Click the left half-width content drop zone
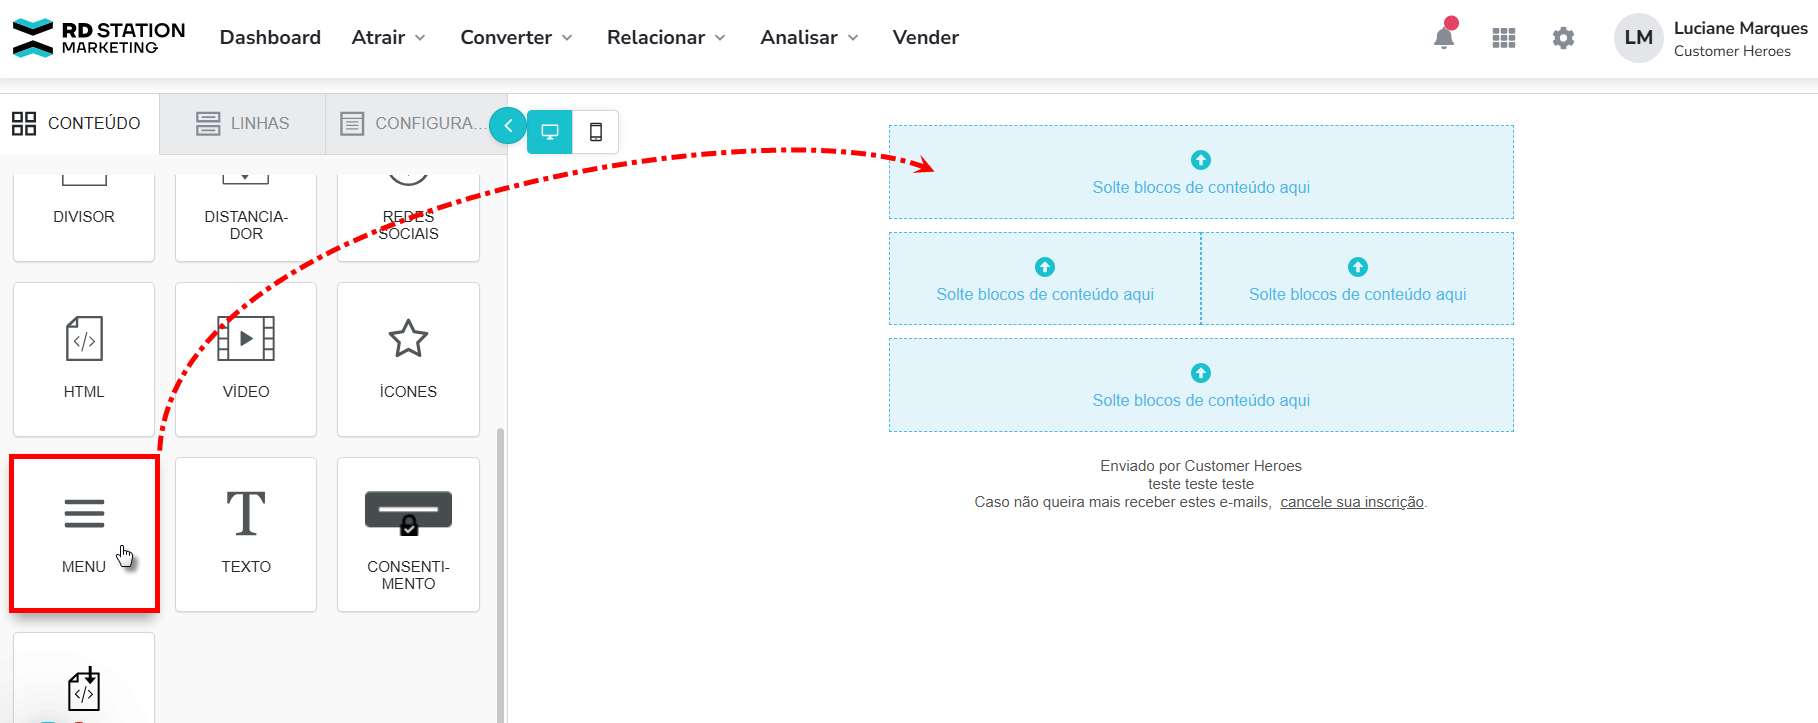Image resolution: width=1818 pixels, height=723 pixels. (1045, 279)
